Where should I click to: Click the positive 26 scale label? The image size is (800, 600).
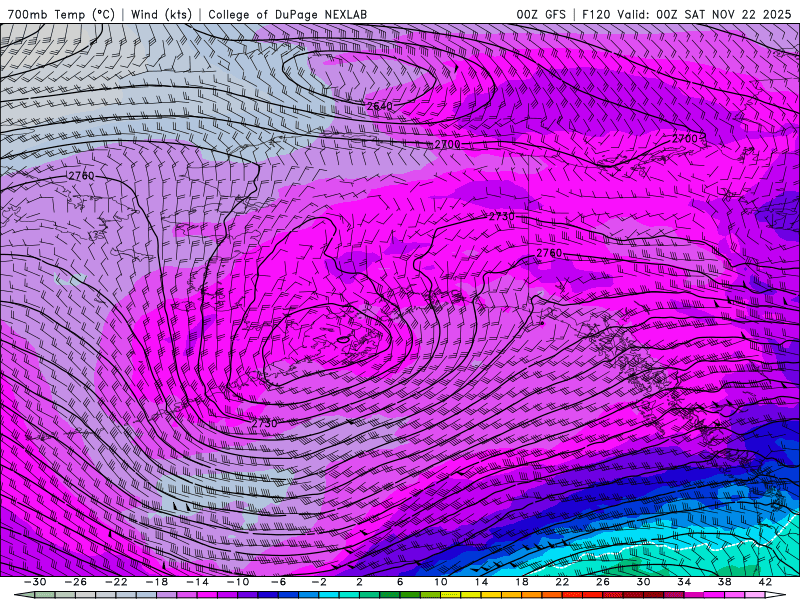coord(603,582)
